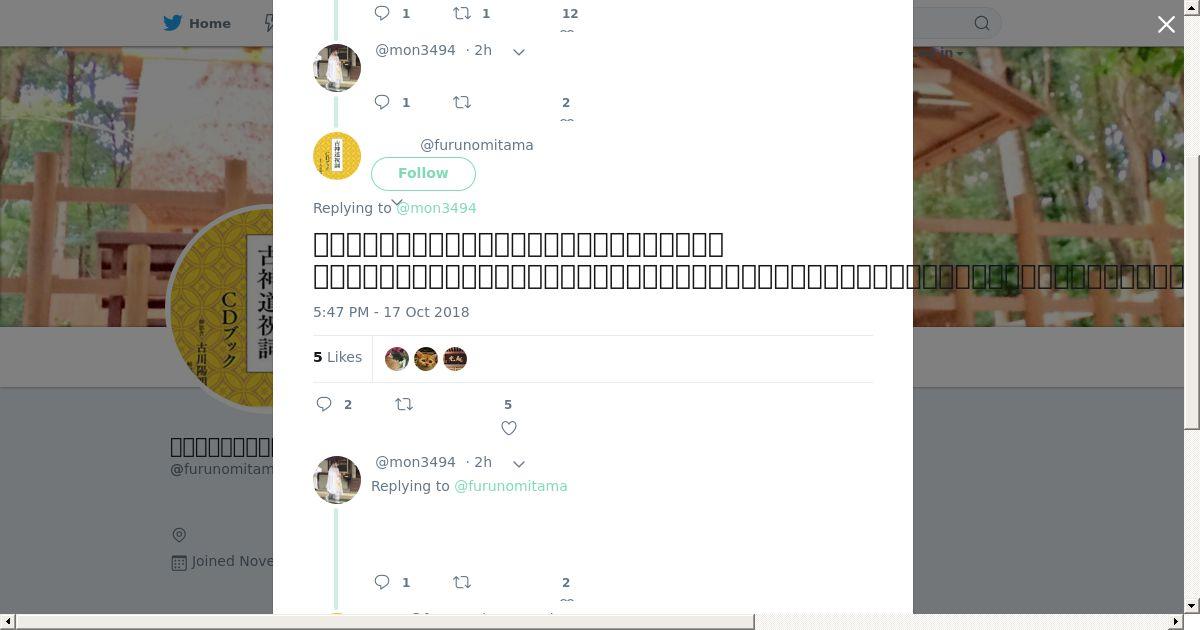This screenshot has height=630, width=1200.
Task: View the 5 Likes list
Action: (338, 357)
